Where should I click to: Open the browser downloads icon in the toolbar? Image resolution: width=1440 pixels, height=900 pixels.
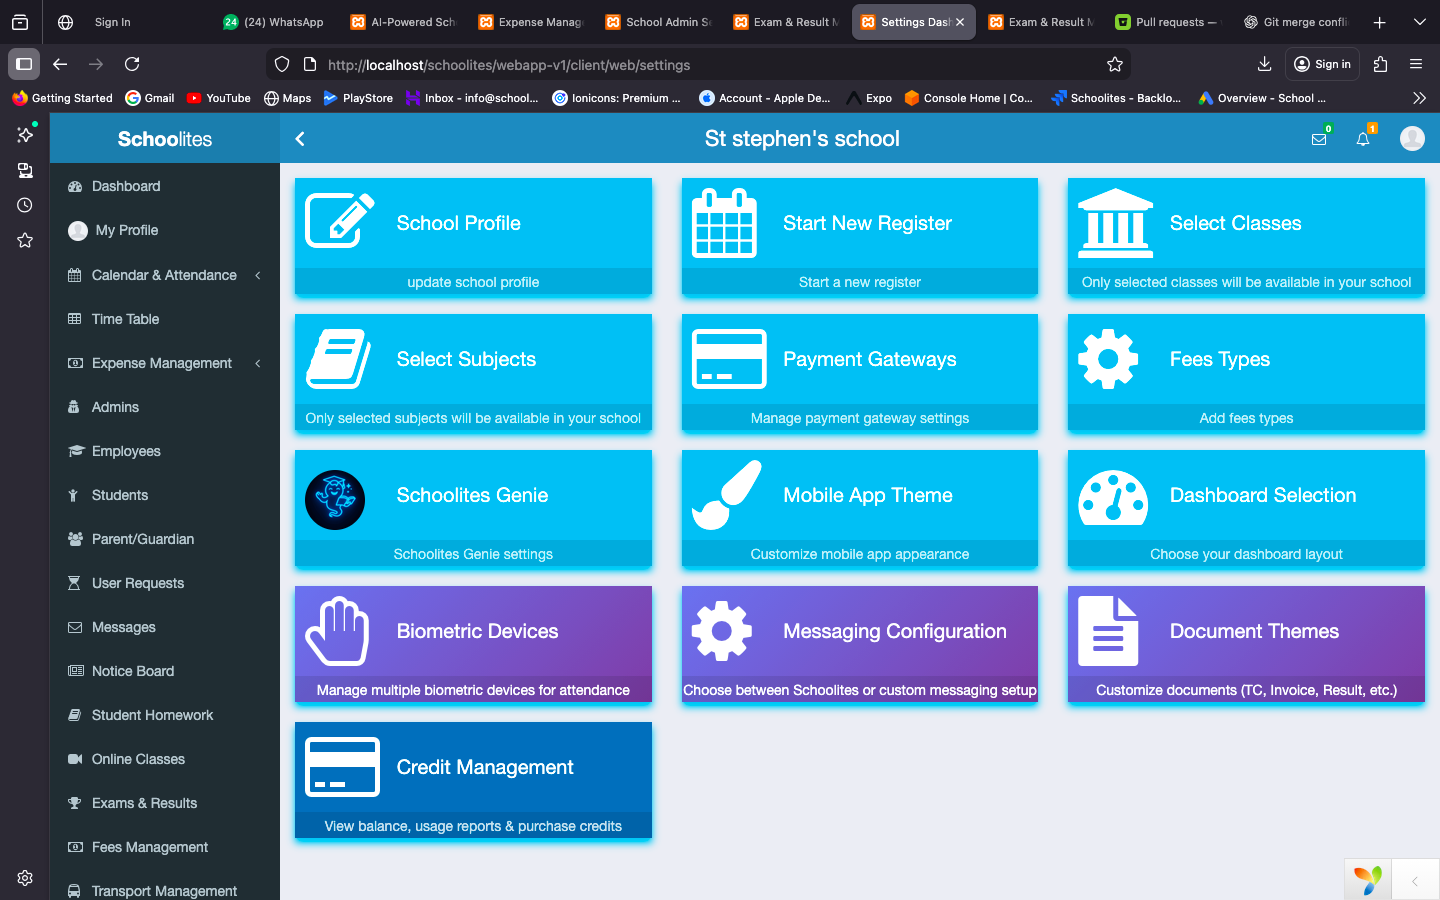coord(1264,63)
